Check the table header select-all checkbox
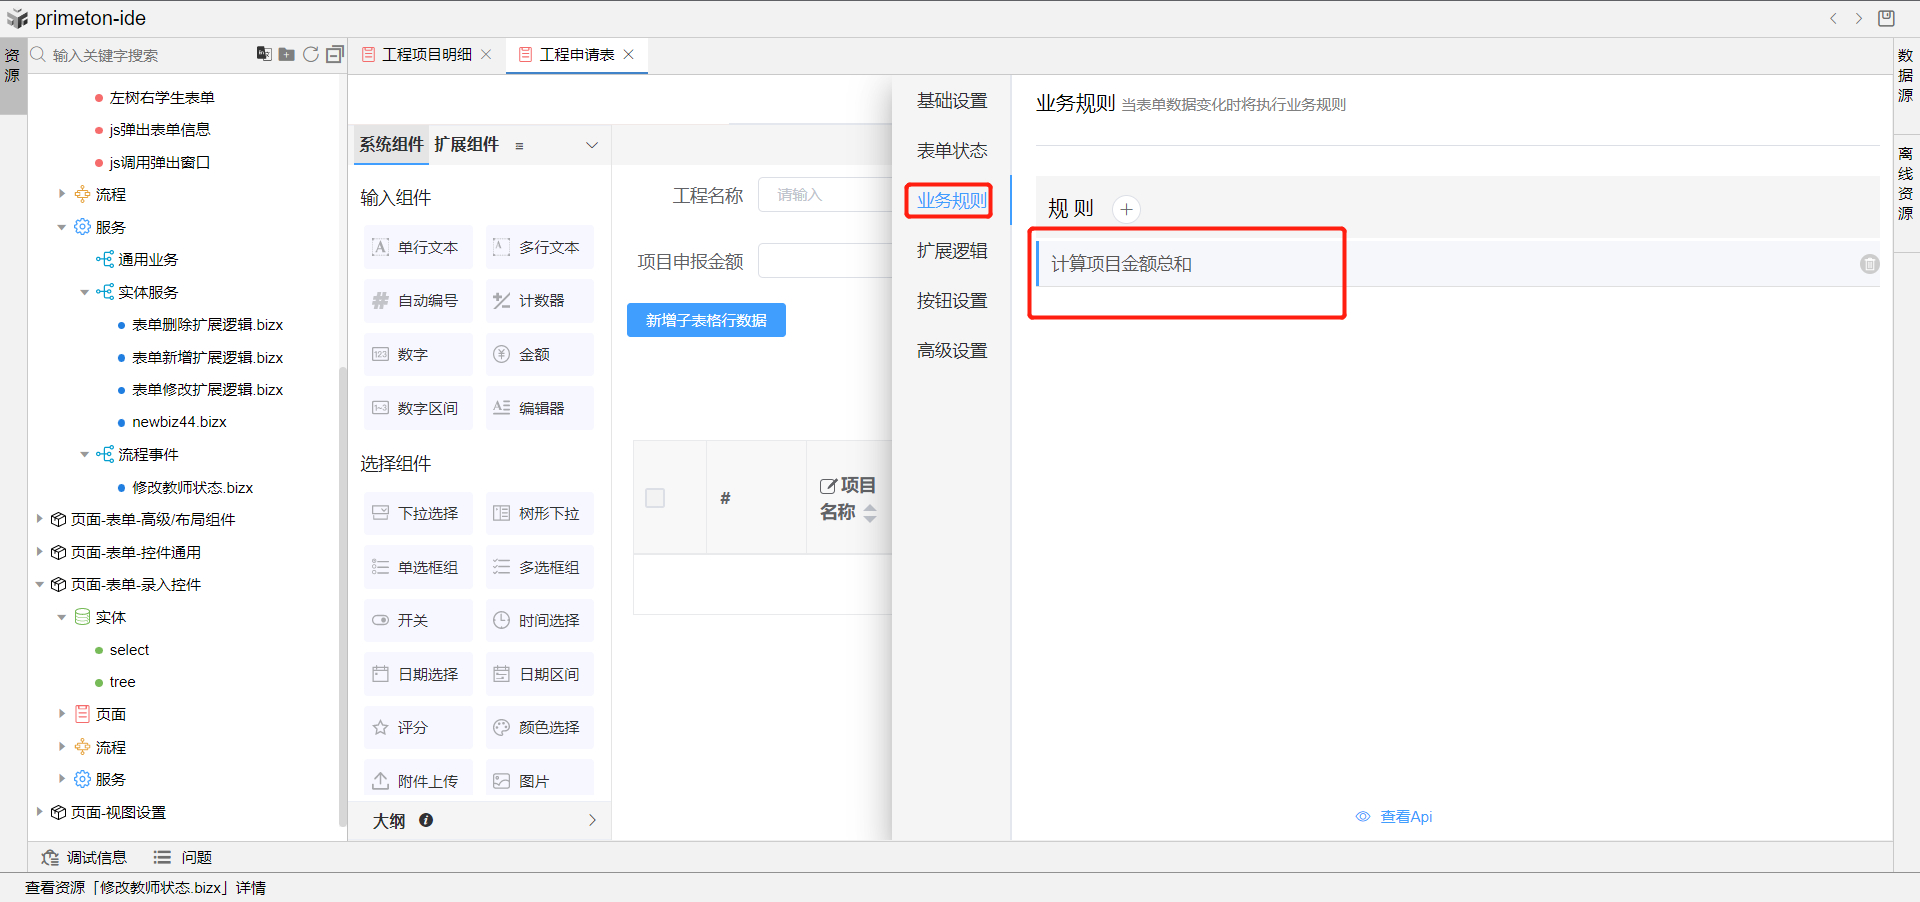 click(655, 498)
